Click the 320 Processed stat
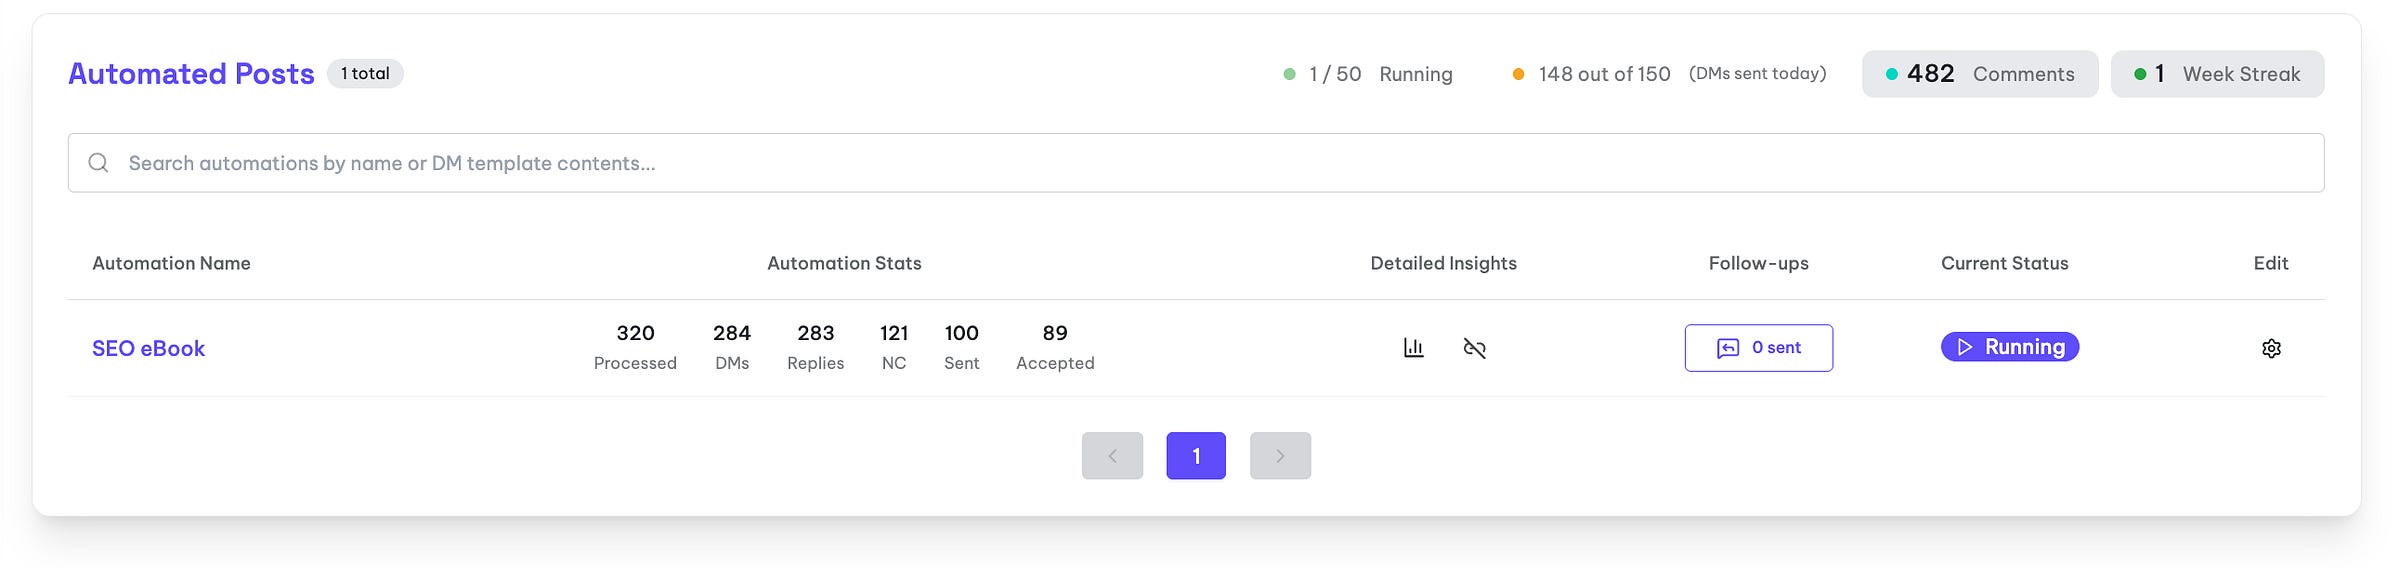The height and width of the screenshot is (567, 2400). coord(635,347)
